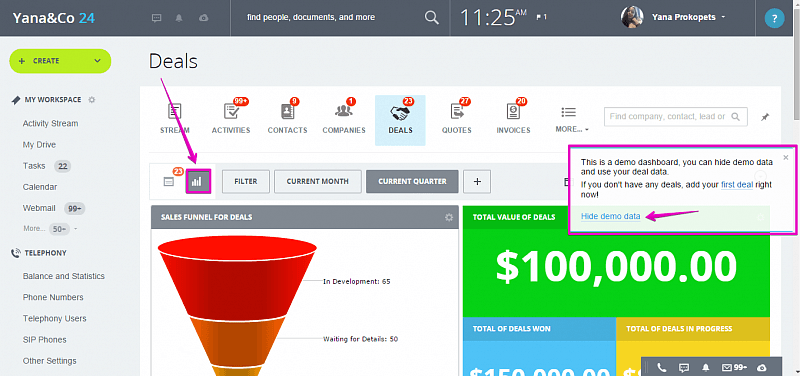Expand More items under My Workspace
Screen dimensions: 800x376
coord(51,229)
